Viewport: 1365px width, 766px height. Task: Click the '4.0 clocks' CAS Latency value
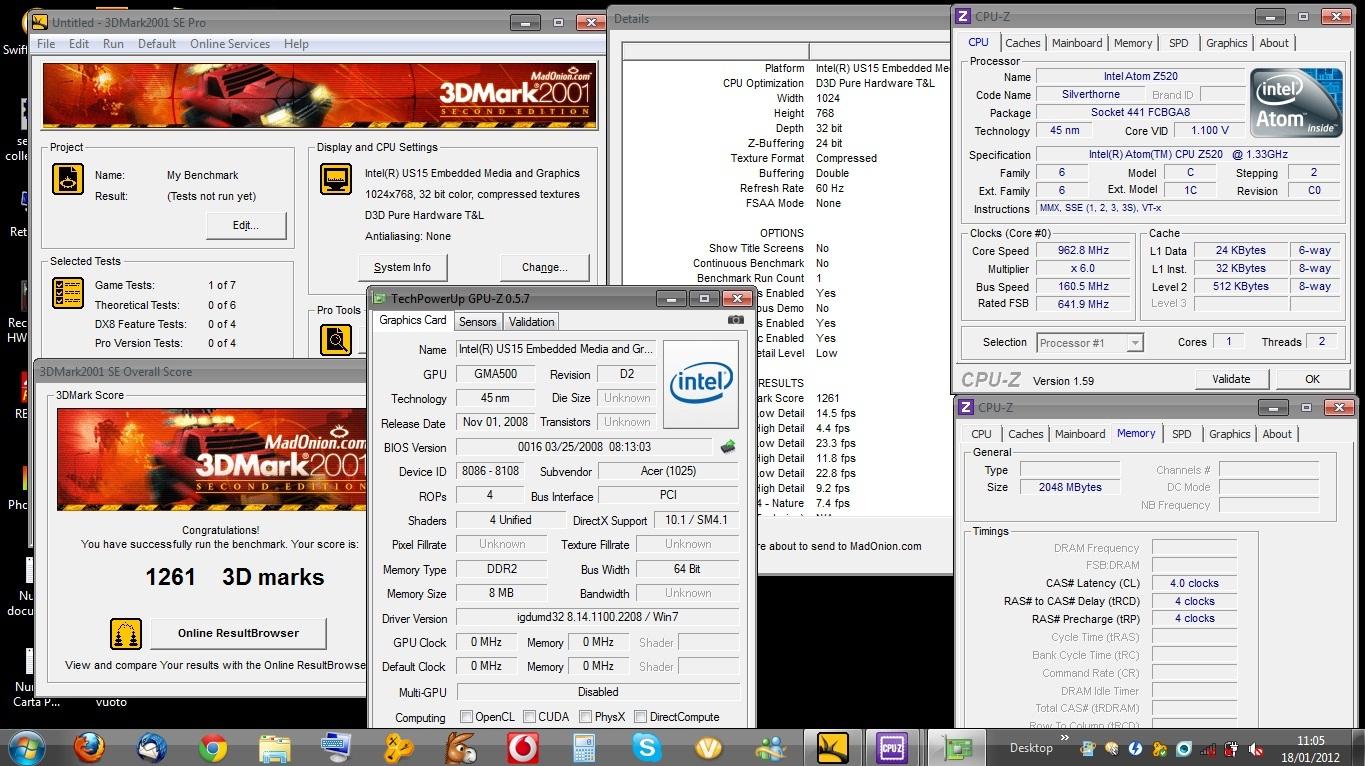tap(1194, 583)
